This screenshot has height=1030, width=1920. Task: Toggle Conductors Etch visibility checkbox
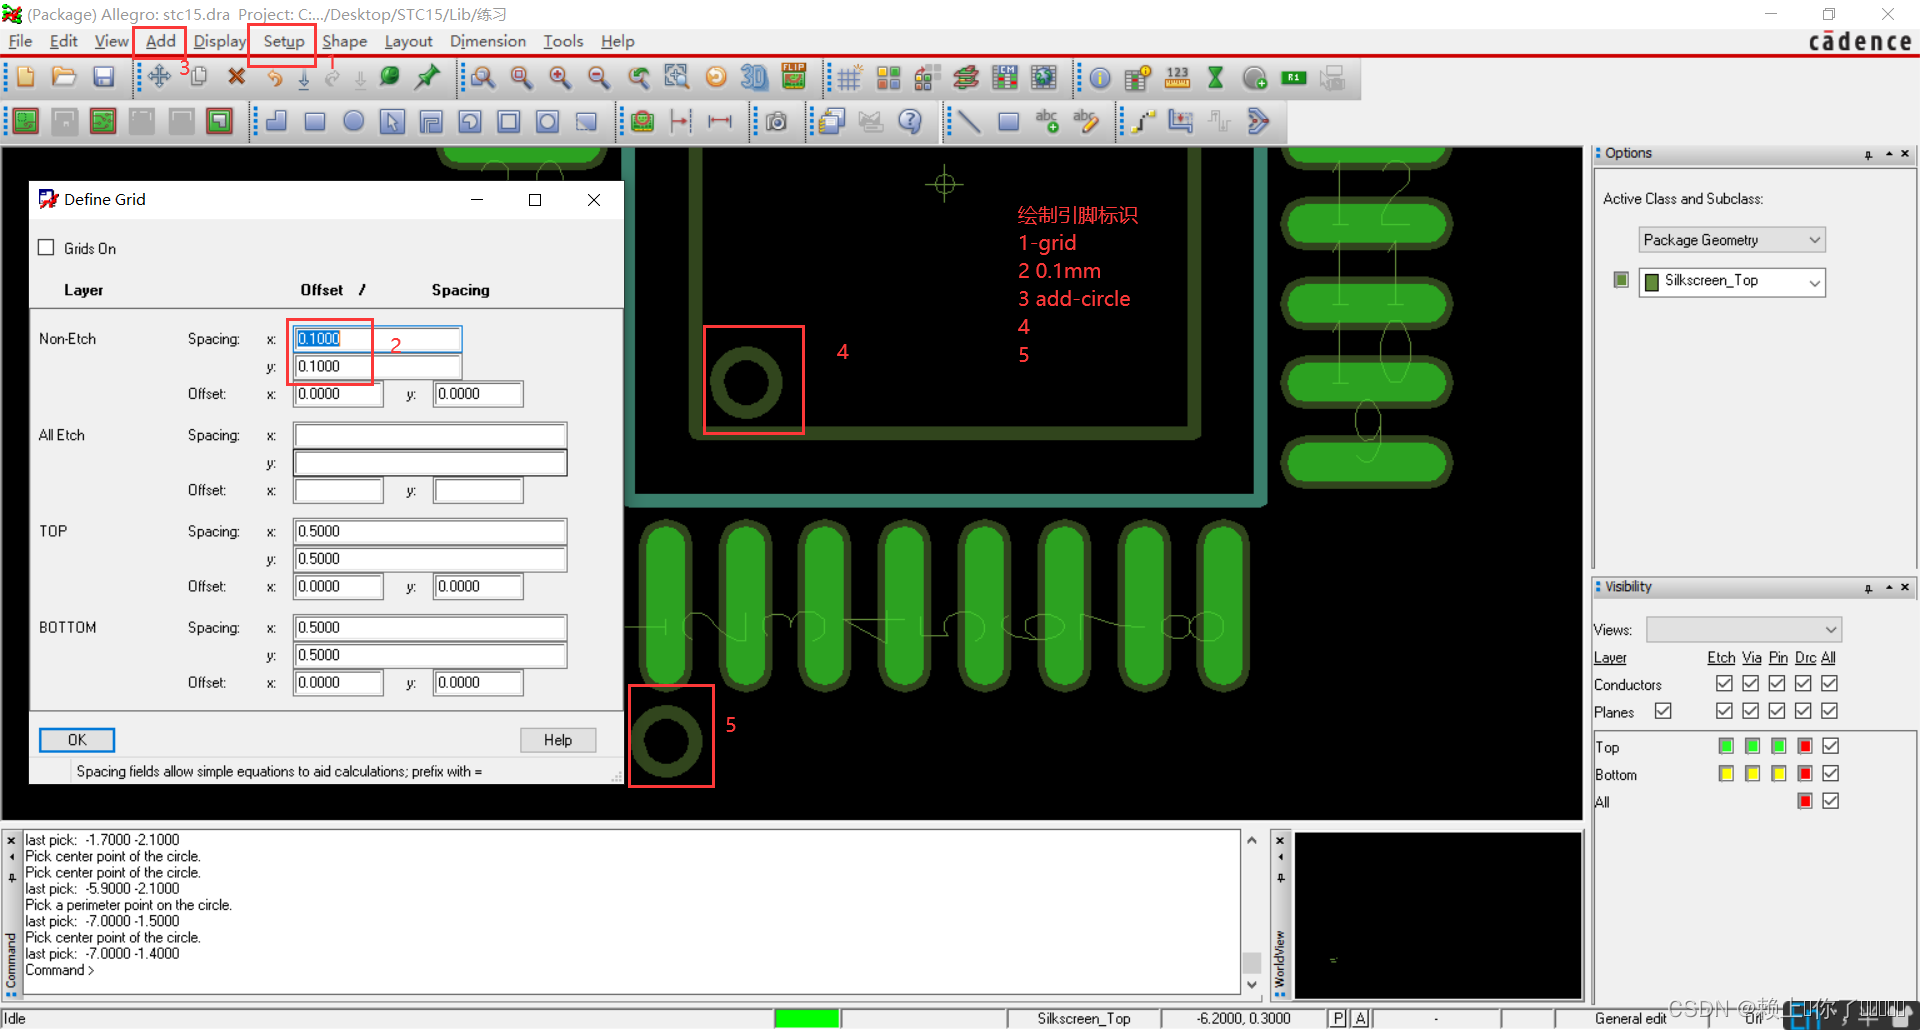[1724, 683]
